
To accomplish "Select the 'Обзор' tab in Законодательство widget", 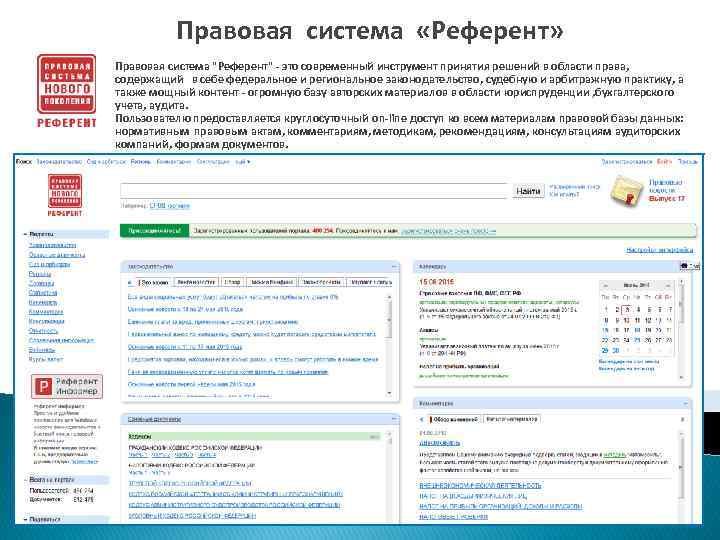I will pyautogui.click(x=233, y=282).
